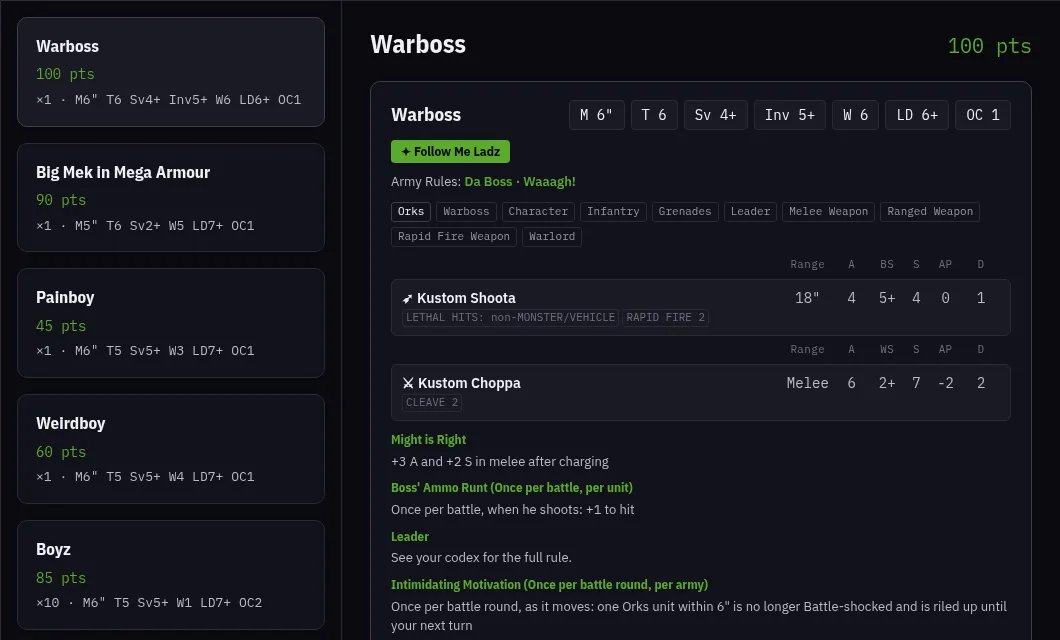
Task: Select the Painboy unit card
Action: (x=171, y=323)
